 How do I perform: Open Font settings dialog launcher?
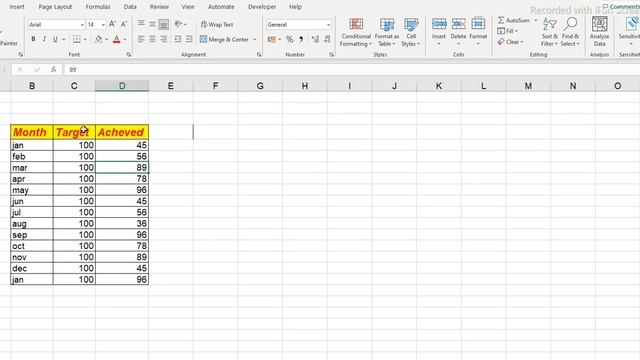pyautogui.click(x=129, y=54)
